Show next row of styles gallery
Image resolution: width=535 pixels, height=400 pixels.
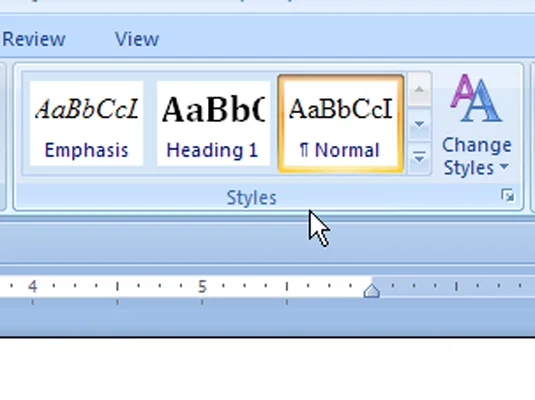click(419, 124)
